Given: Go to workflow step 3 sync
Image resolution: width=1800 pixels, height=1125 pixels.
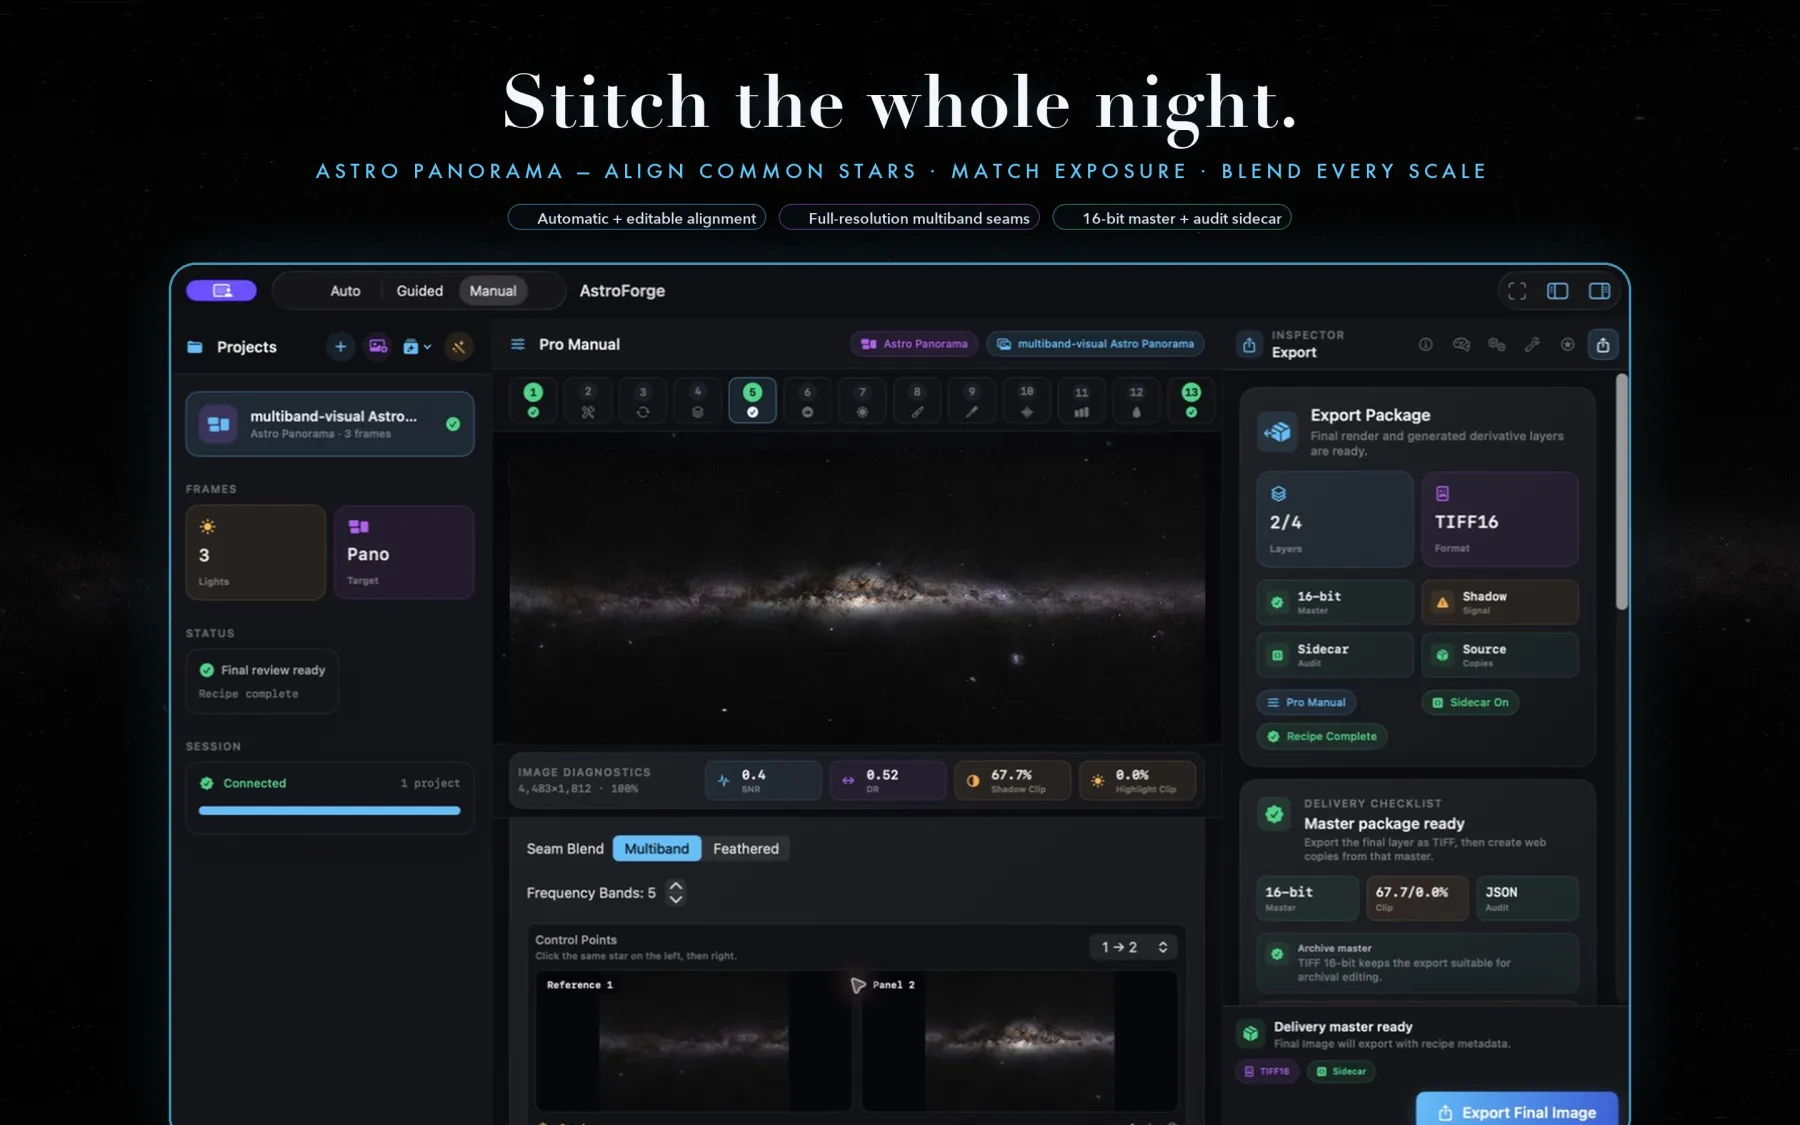Looking at the screenshot, I should [x=643, y=400].
